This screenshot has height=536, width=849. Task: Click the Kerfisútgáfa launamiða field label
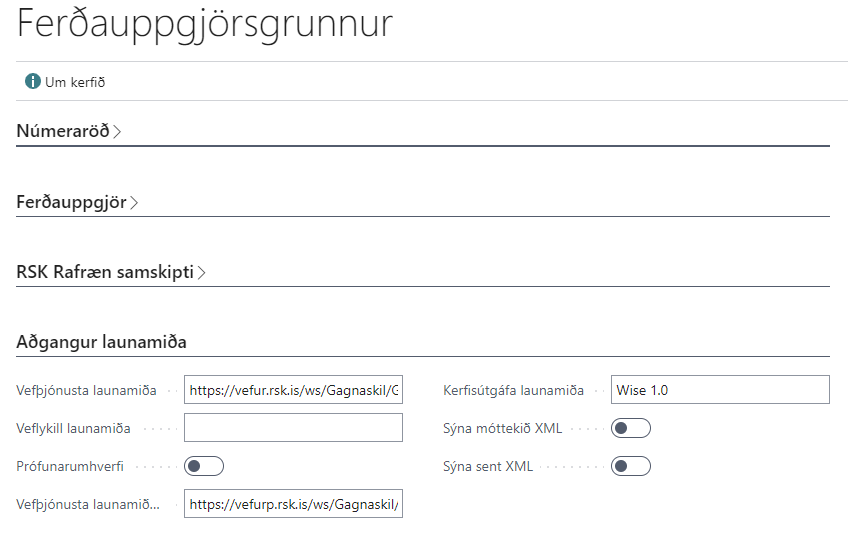[x=514, y=390]
